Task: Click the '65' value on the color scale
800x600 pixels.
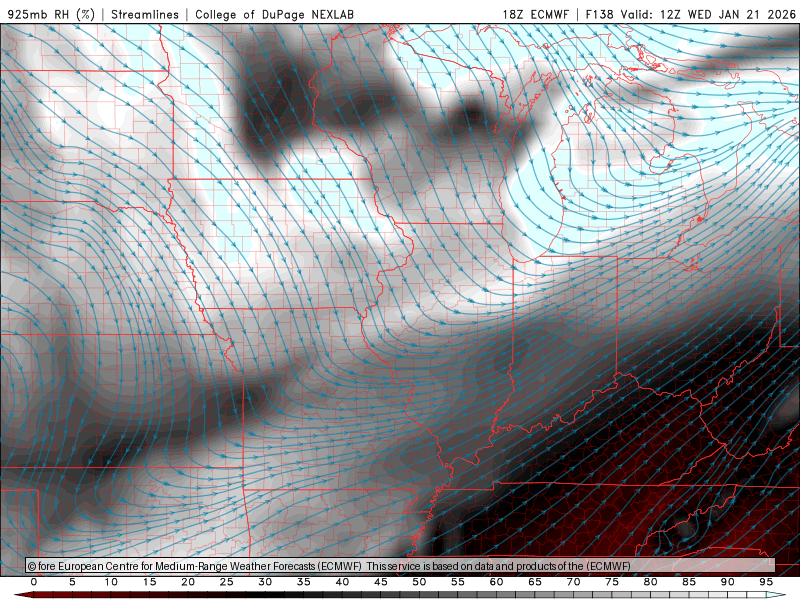Action: (x=535, y=582)
